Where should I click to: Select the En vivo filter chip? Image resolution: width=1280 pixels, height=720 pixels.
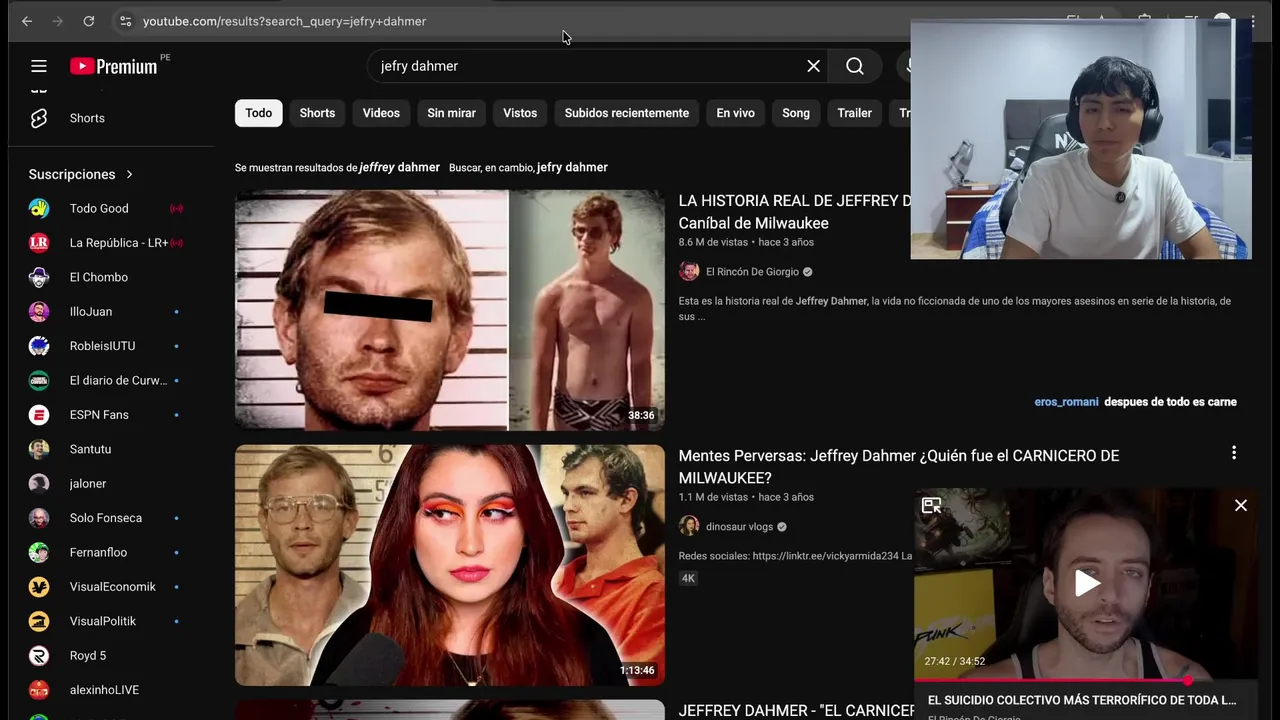click(735, 113)
